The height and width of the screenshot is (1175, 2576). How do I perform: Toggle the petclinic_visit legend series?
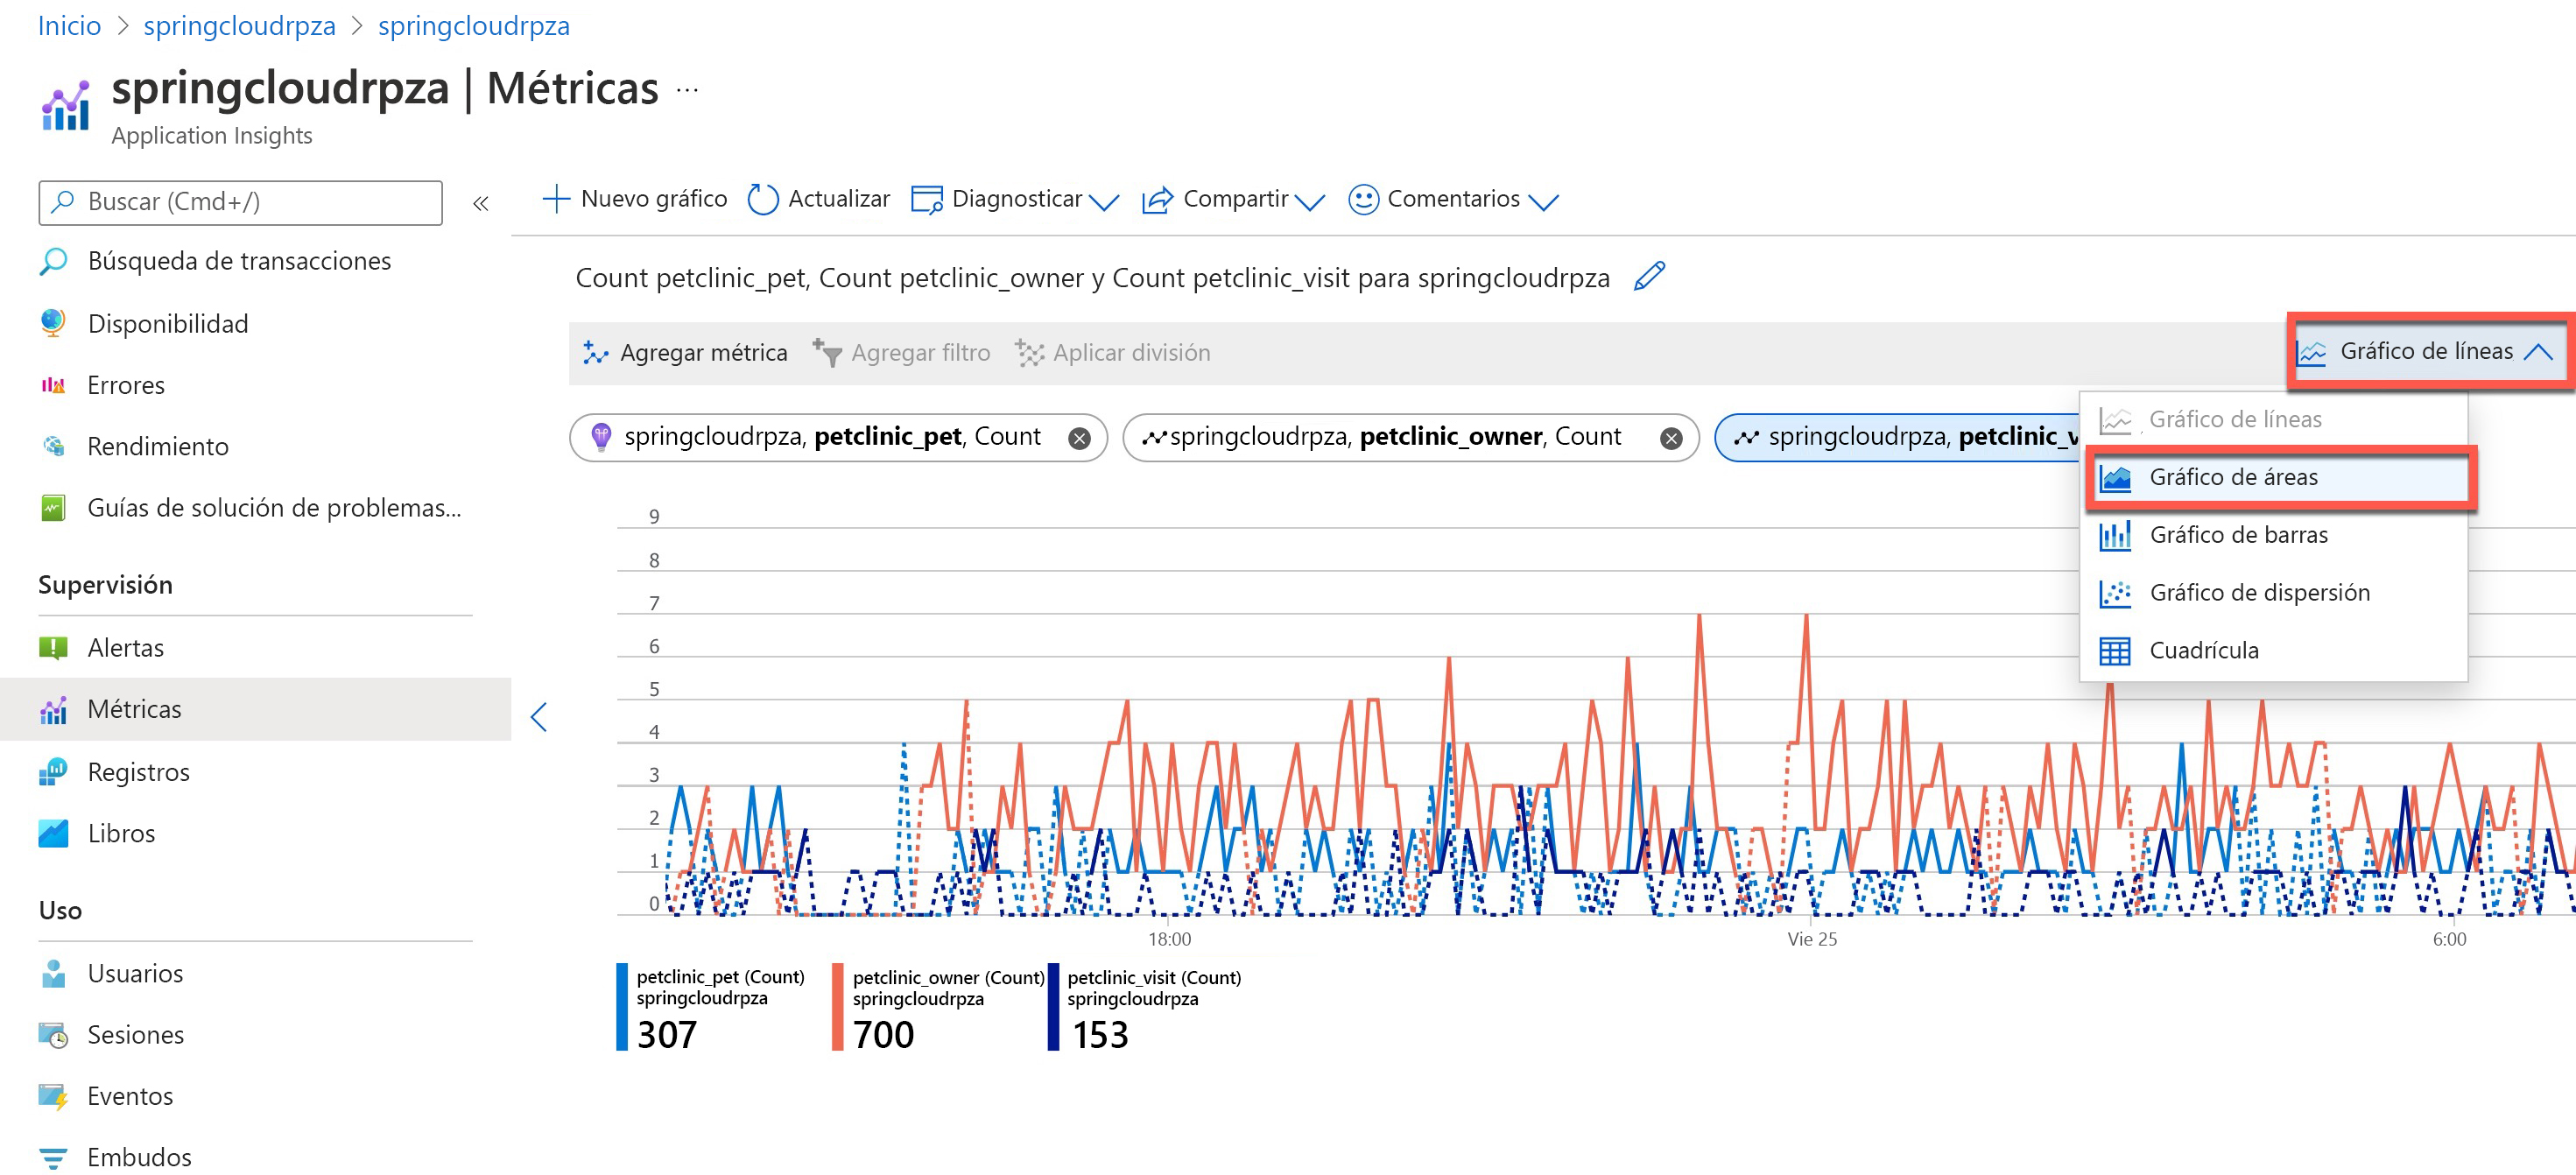[x=1153, y=988]
